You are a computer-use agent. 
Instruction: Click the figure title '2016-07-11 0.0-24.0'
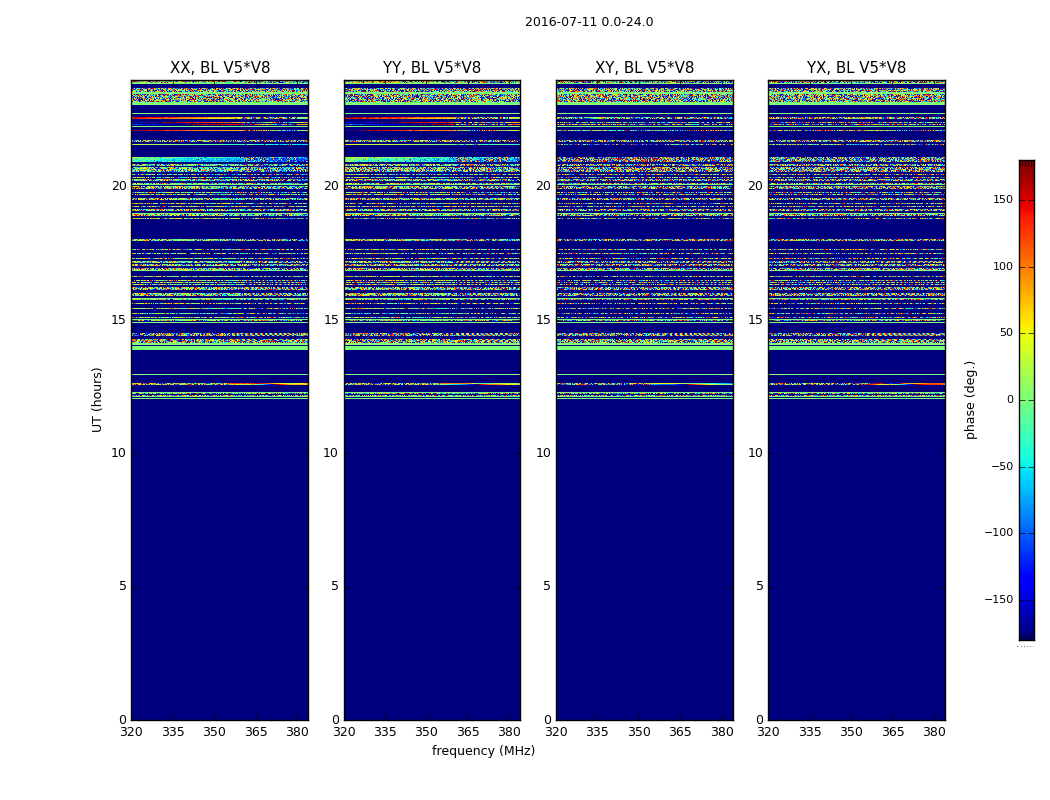(589, 22)
